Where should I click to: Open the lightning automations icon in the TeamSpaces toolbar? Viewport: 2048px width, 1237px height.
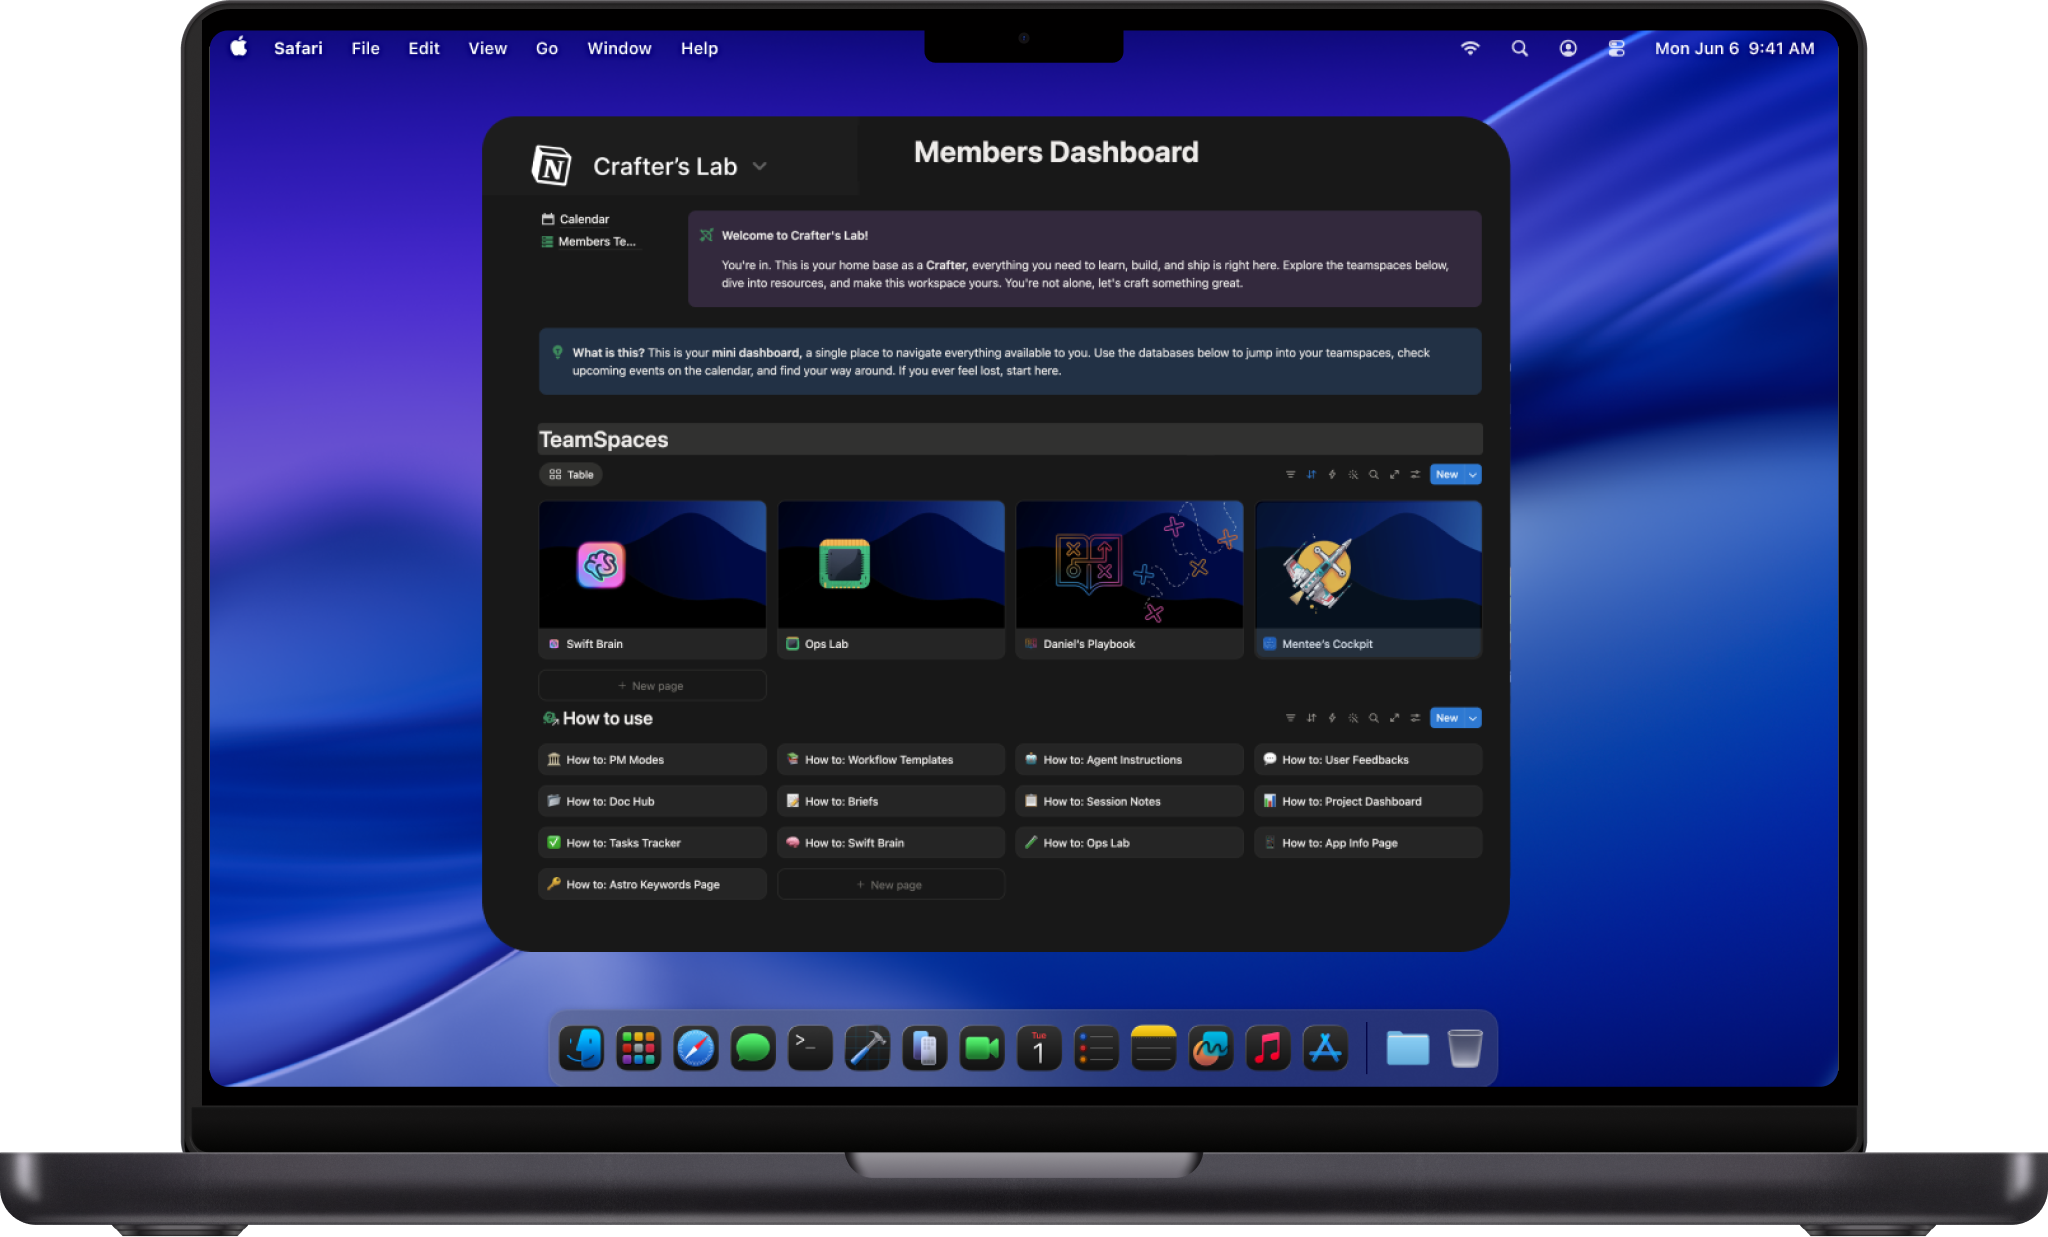coord(1332,475)
